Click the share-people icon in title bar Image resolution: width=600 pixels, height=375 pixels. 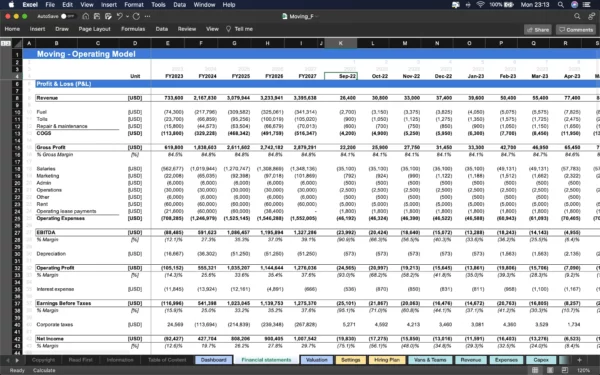(592, 16)
